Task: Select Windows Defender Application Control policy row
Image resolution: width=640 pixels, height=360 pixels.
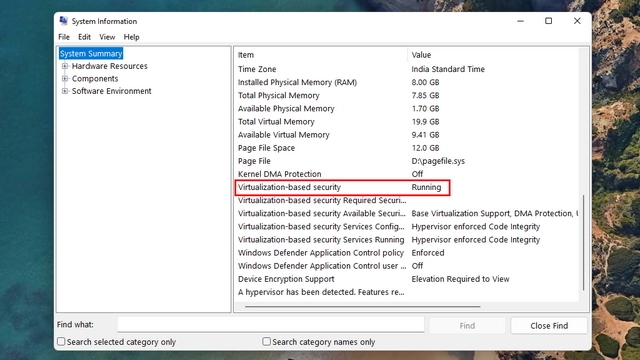Action: [x=407, y=253]
